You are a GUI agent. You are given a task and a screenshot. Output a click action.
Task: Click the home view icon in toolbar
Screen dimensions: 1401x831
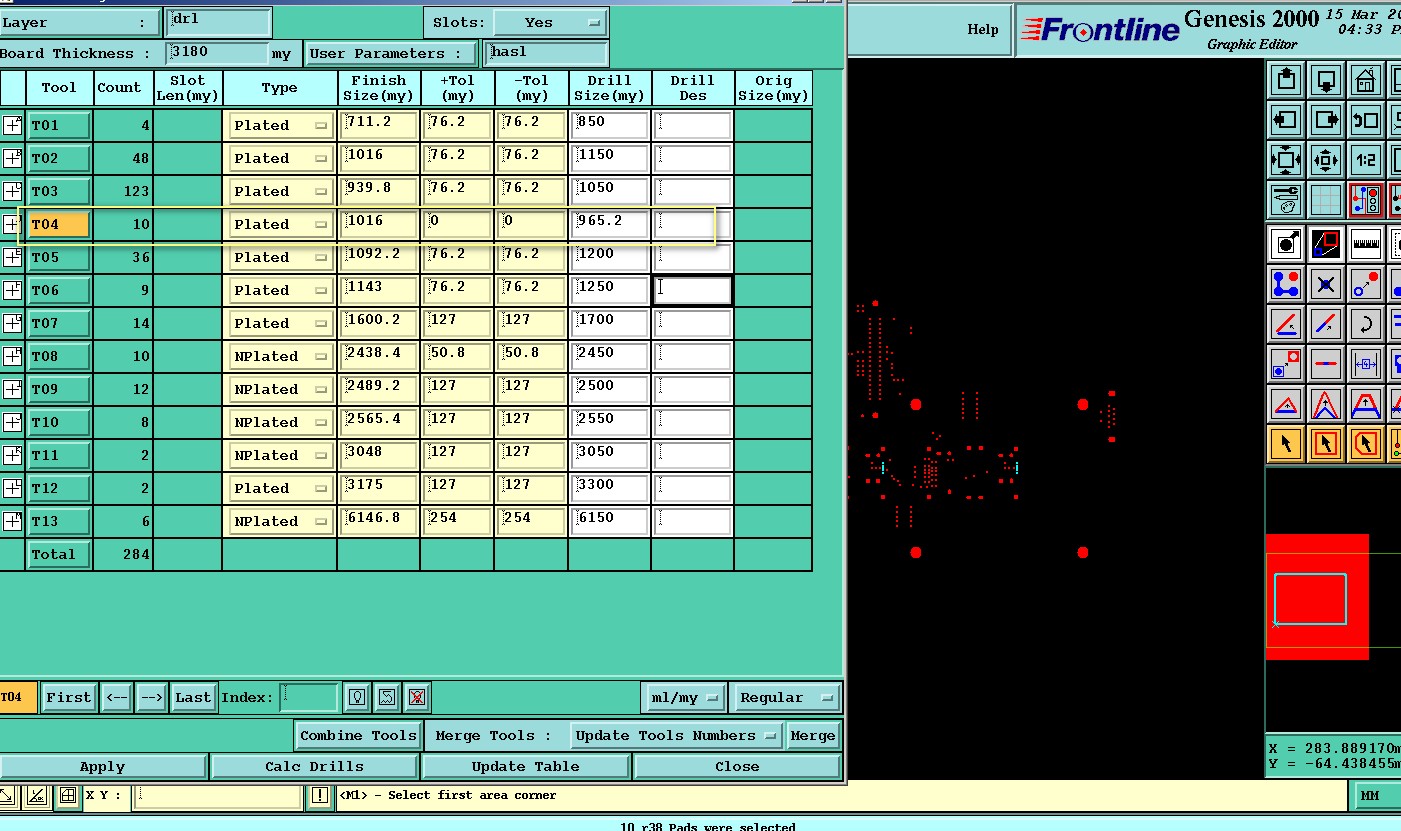coord(1365,79)
